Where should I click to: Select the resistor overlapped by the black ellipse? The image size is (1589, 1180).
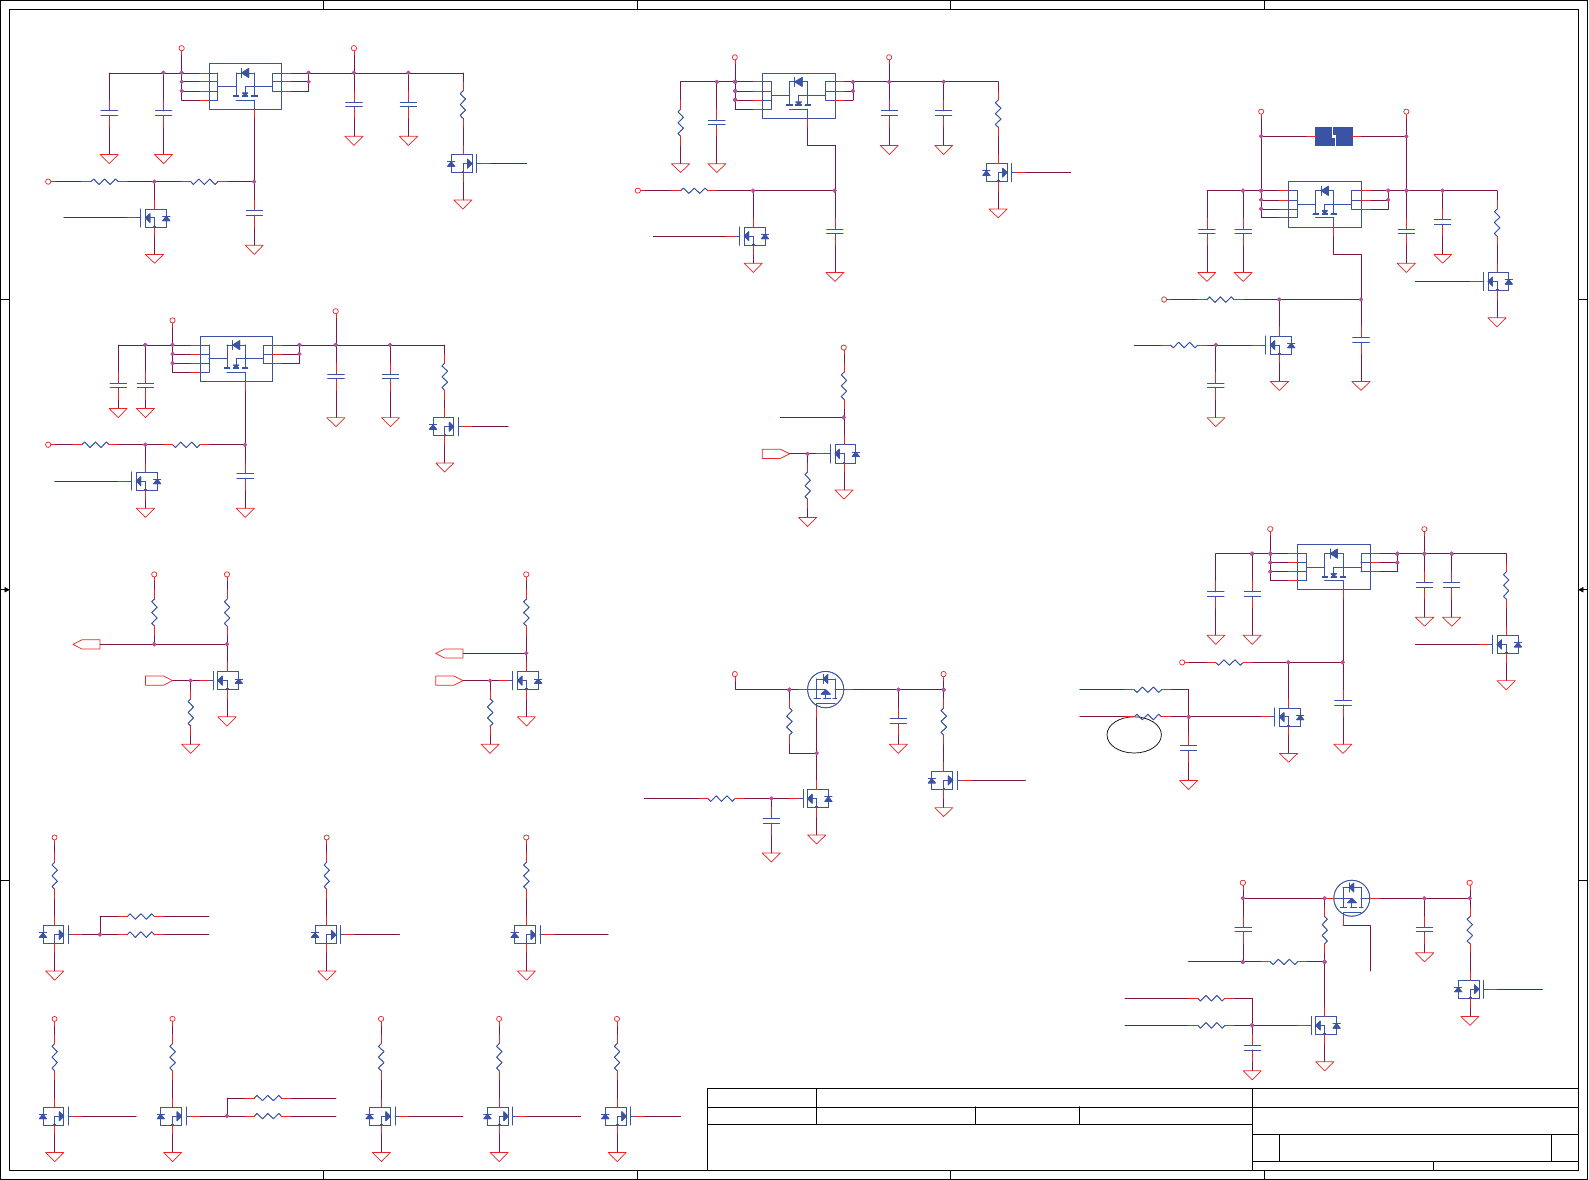1148,717
